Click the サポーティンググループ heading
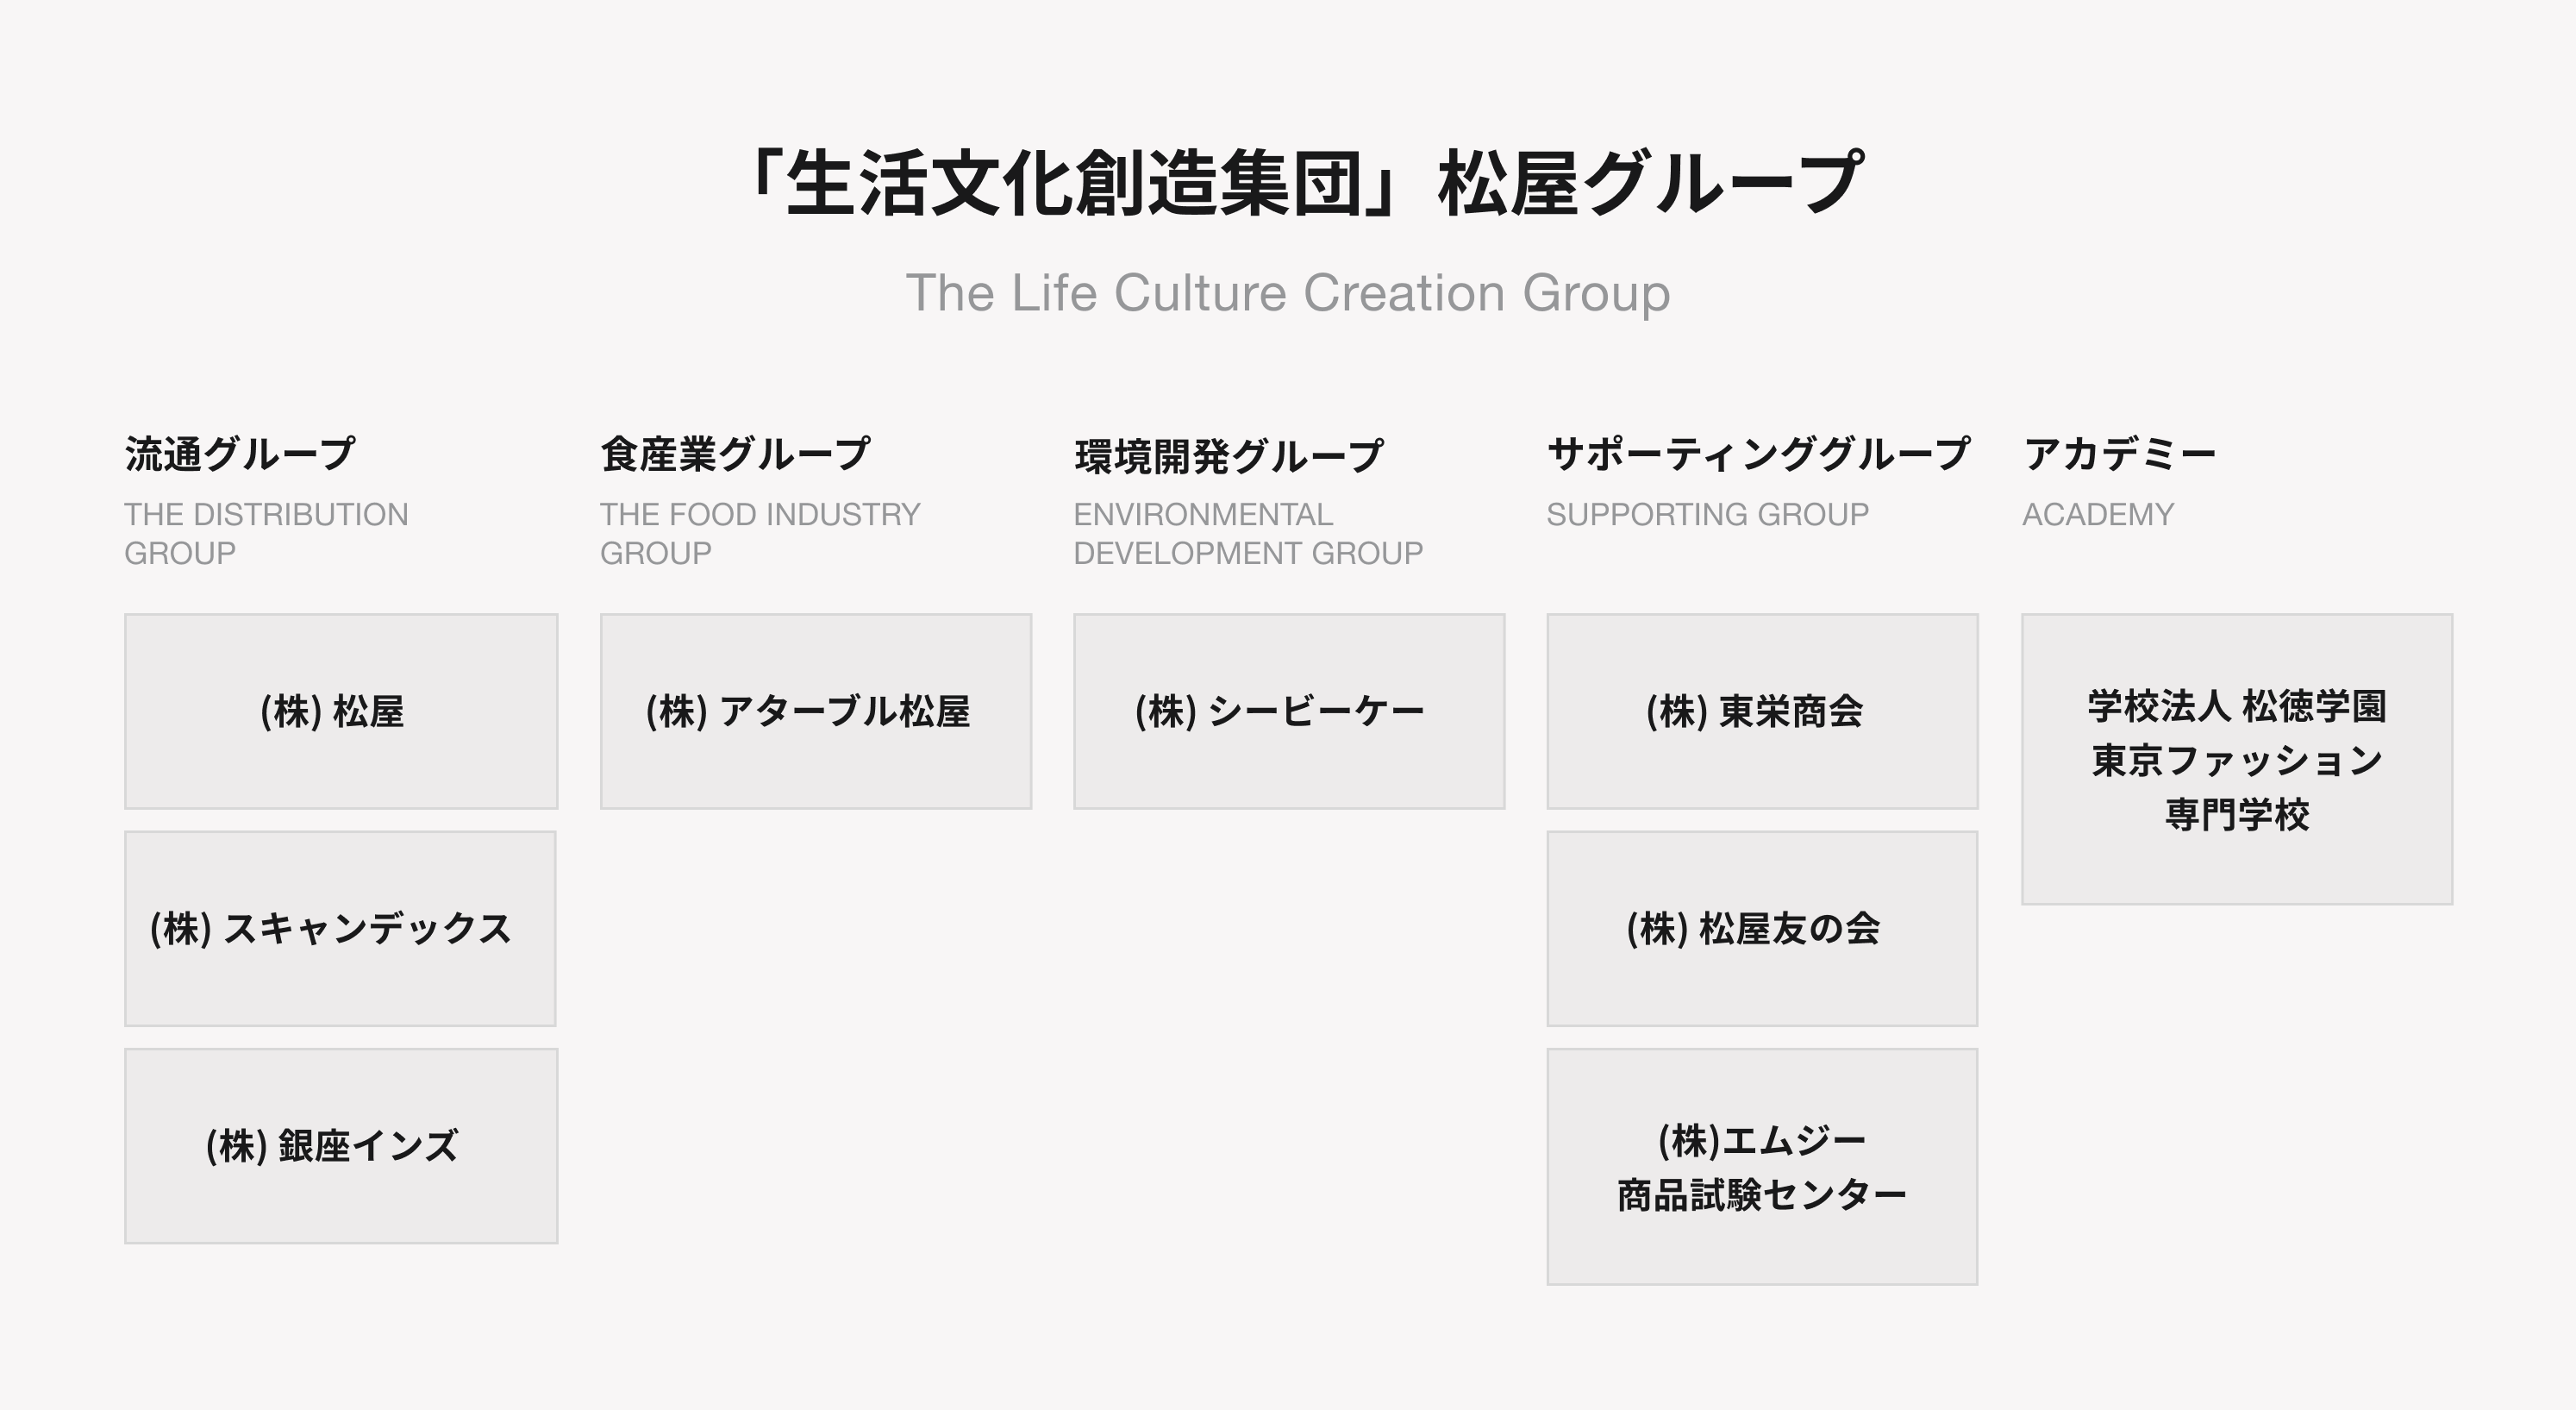Image resolution: width=2576 pixels, height=1410 pixels. point(1759,454)
